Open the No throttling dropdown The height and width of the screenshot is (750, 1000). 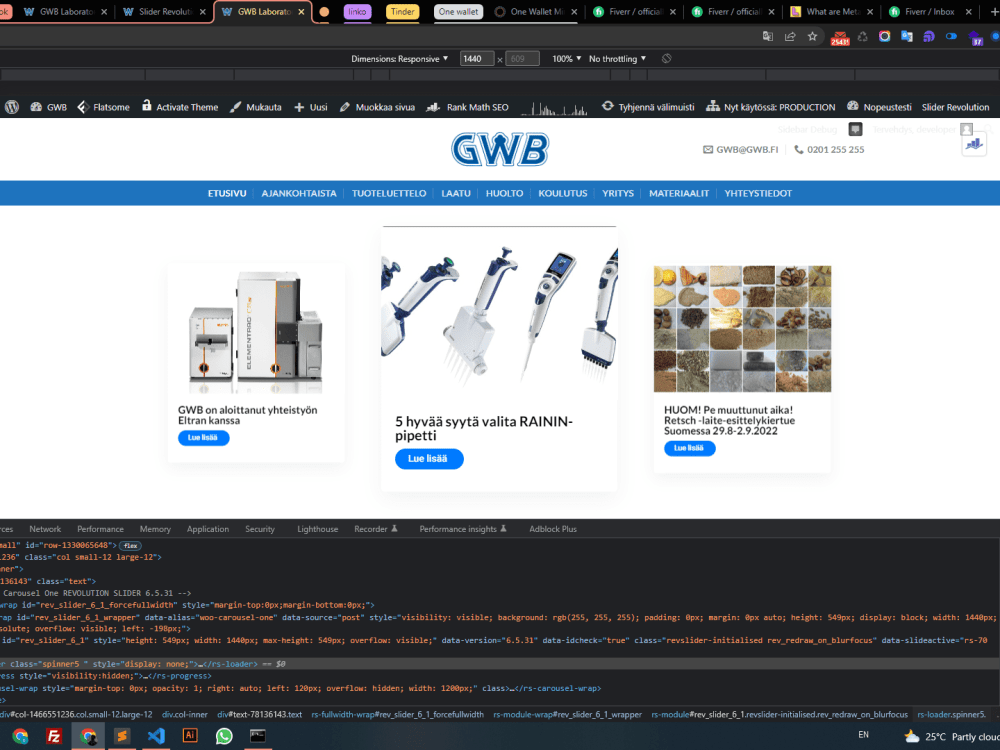coord(617,59)
